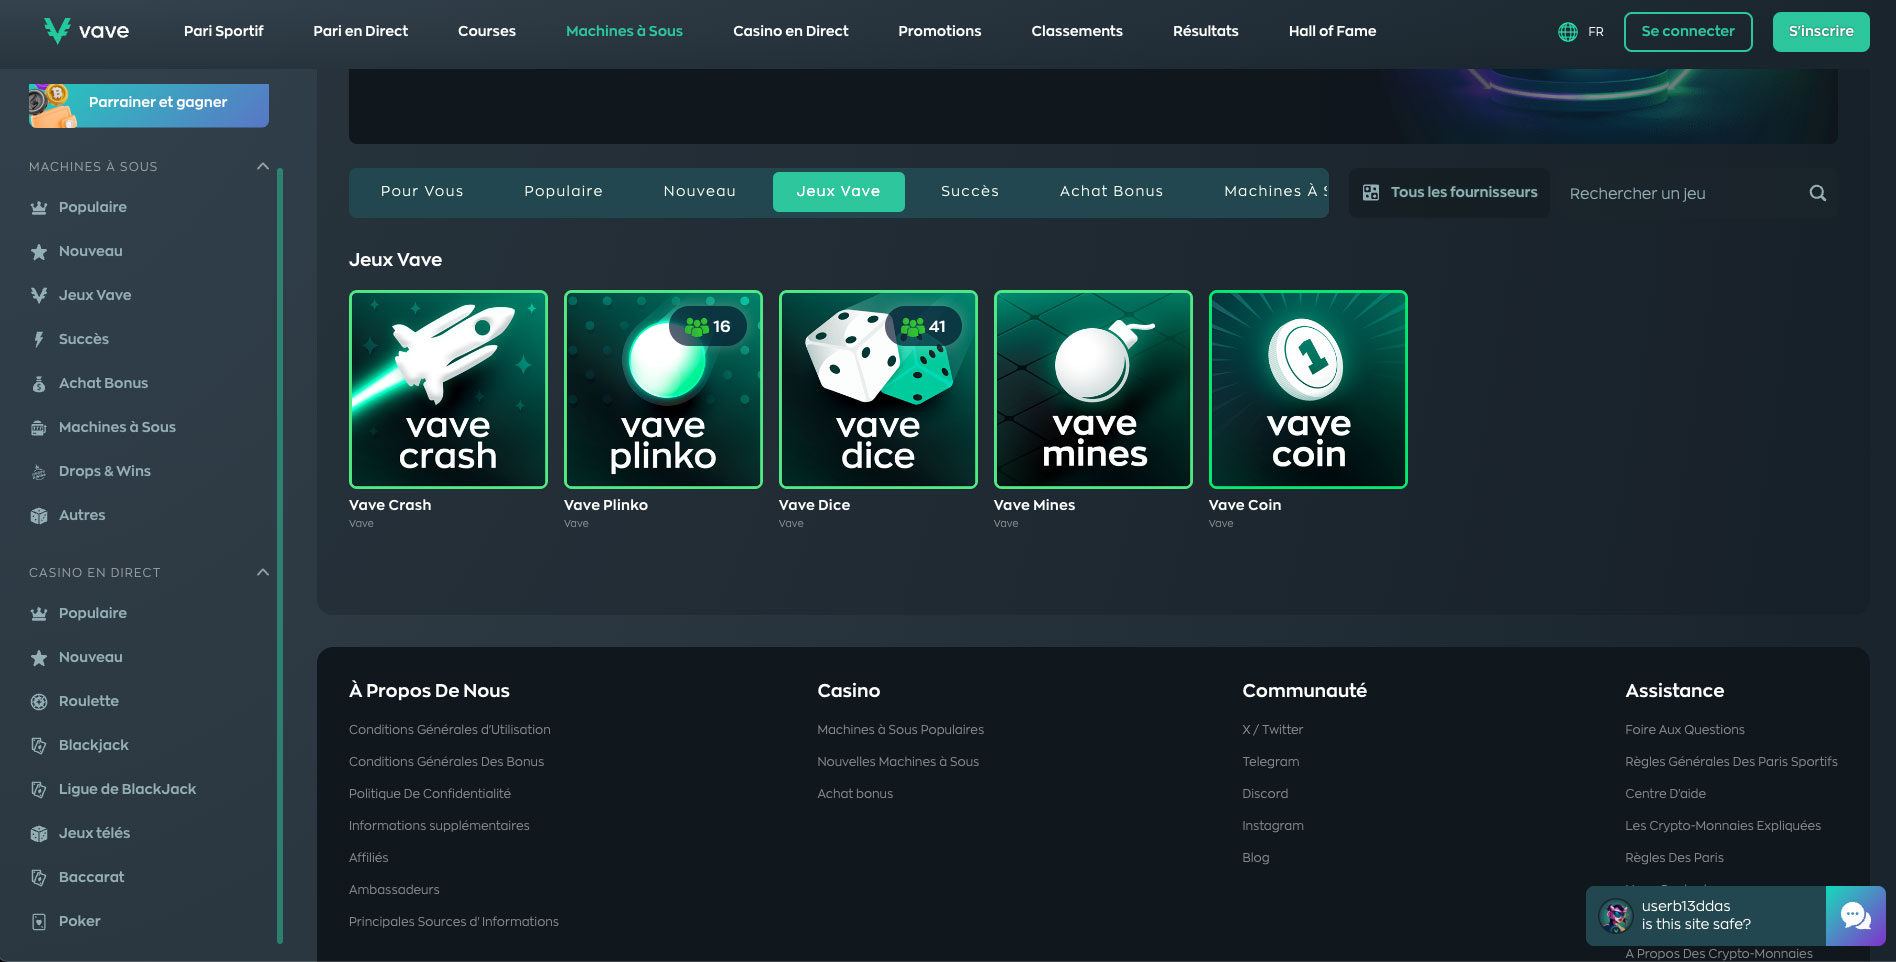1896x962 pixels.
Task: Open the Centre D'aide link
Action: pyautogui.click(x=1665, y=794)
